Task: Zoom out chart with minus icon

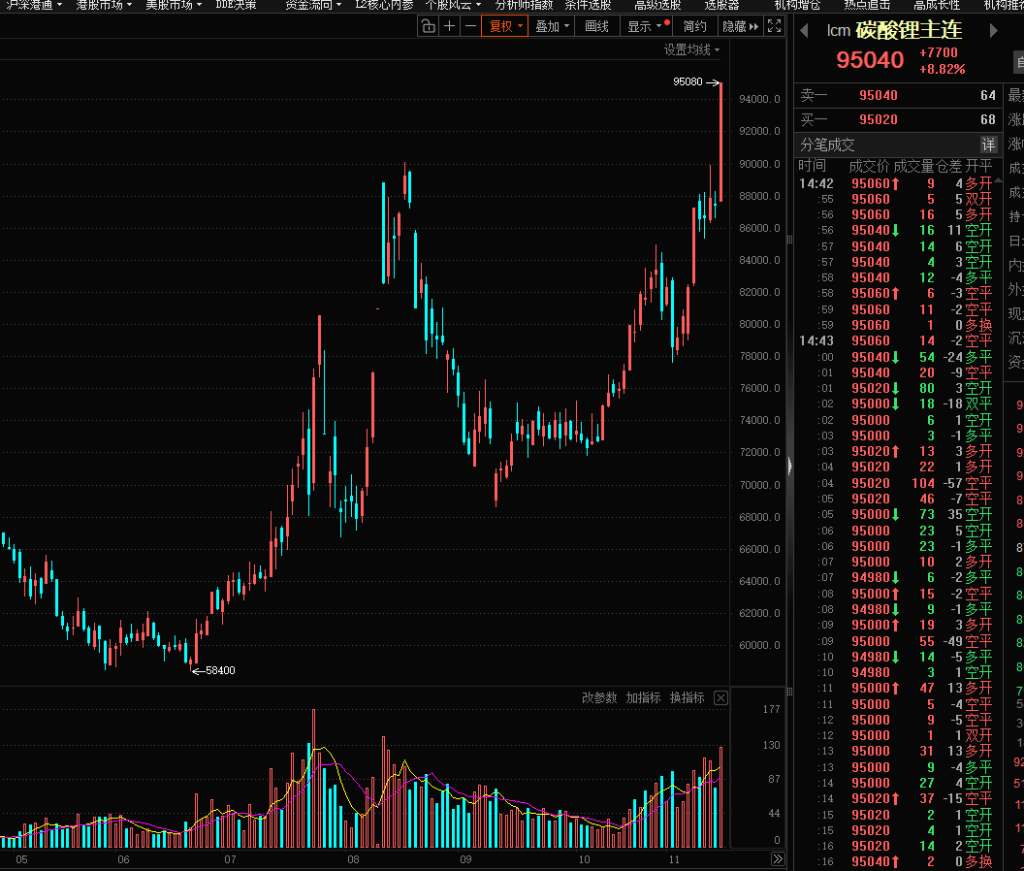Action: tap(470, 27)
